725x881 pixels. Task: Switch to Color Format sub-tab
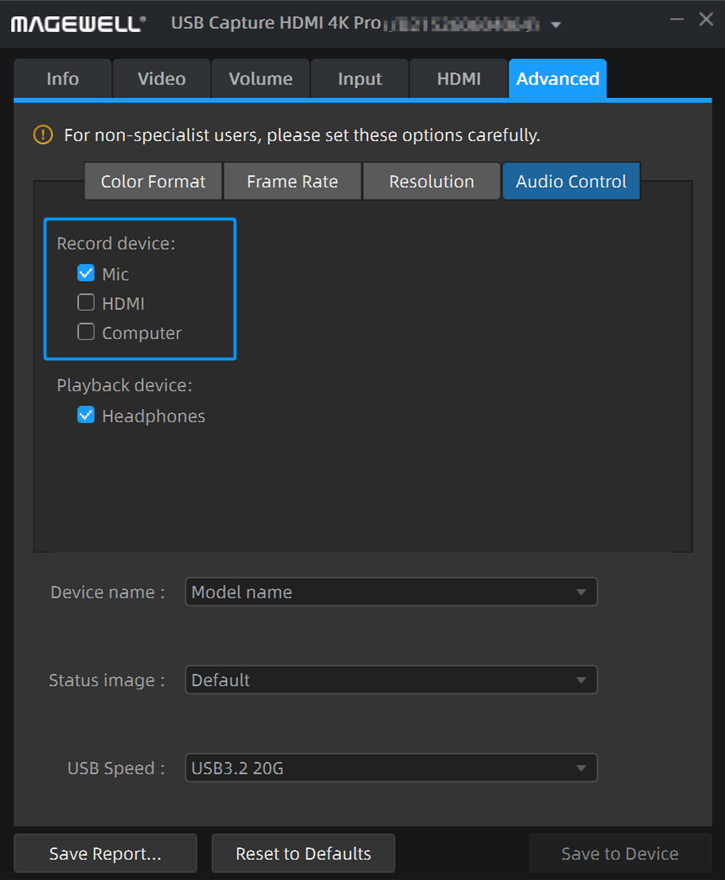pos(153,181)
